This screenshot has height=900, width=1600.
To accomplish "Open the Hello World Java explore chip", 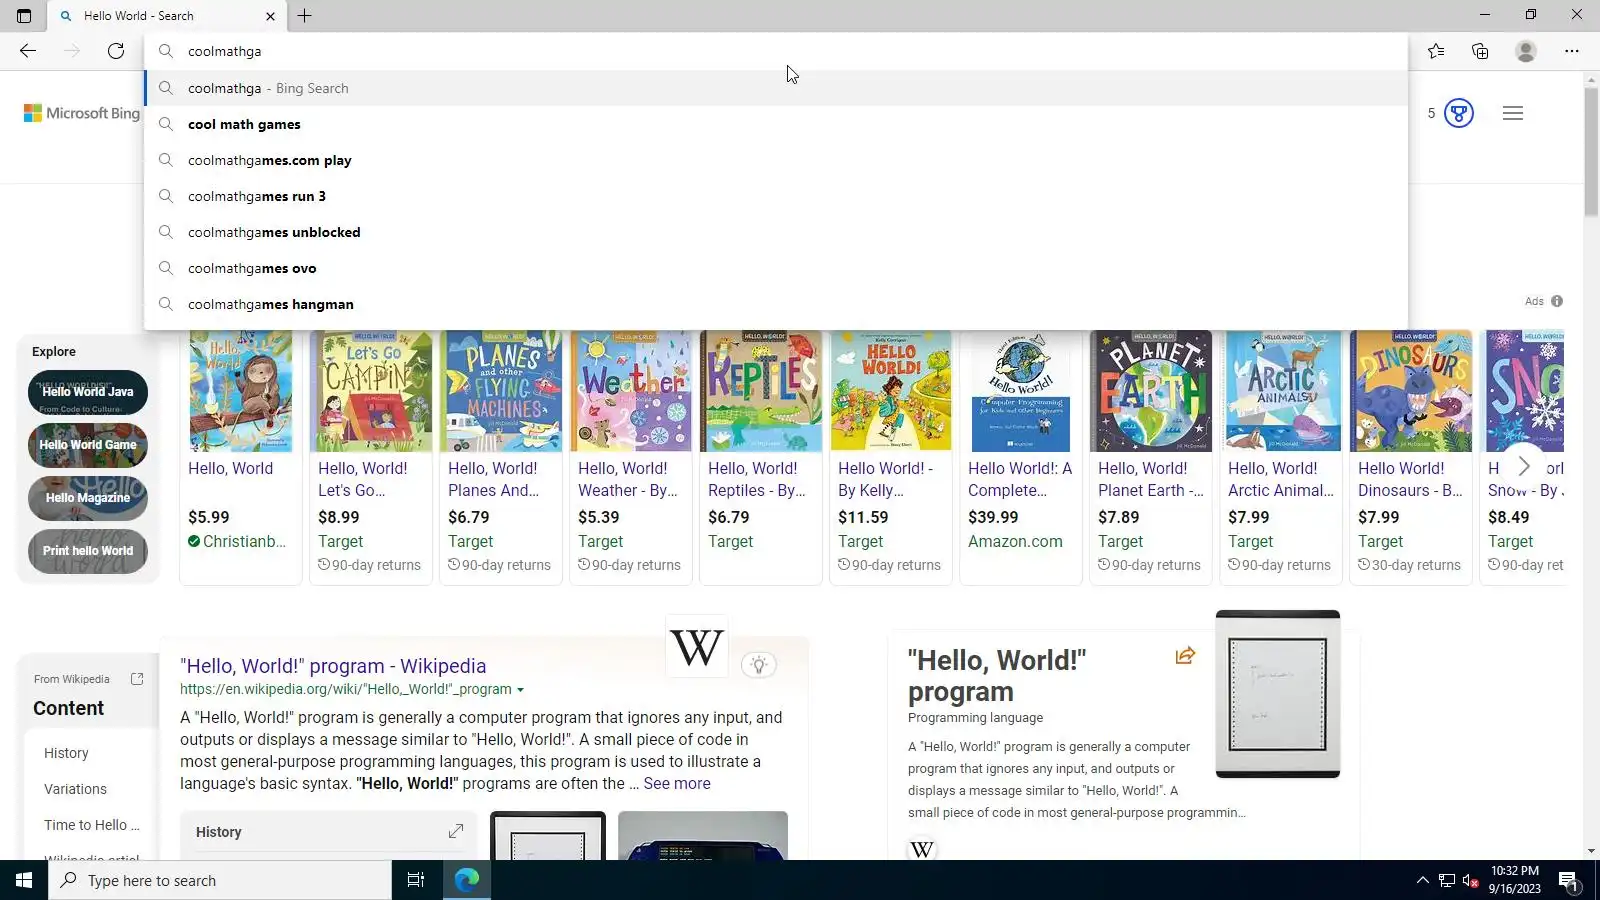I will pyautogui.click(x=88, y=392).
